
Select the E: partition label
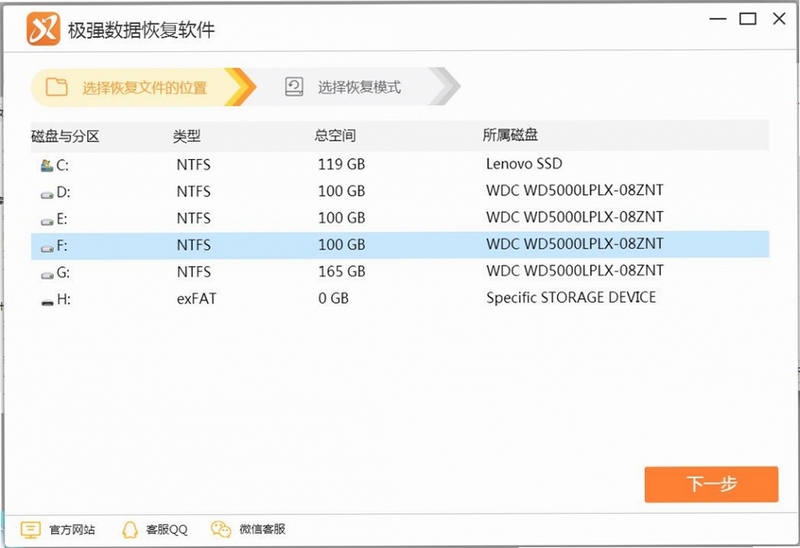(62, 219)
